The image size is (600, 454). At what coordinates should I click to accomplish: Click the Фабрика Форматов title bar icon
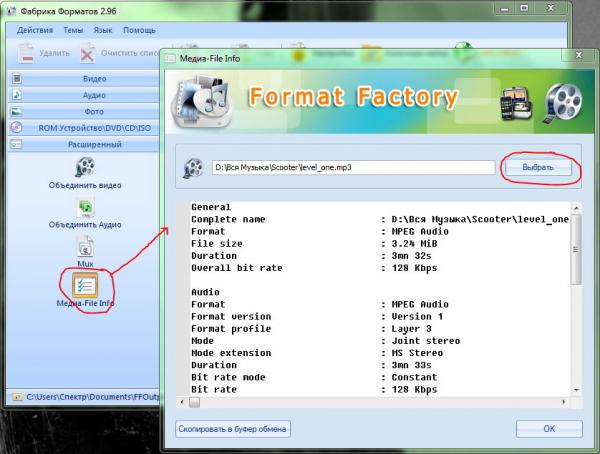point(11,11)
